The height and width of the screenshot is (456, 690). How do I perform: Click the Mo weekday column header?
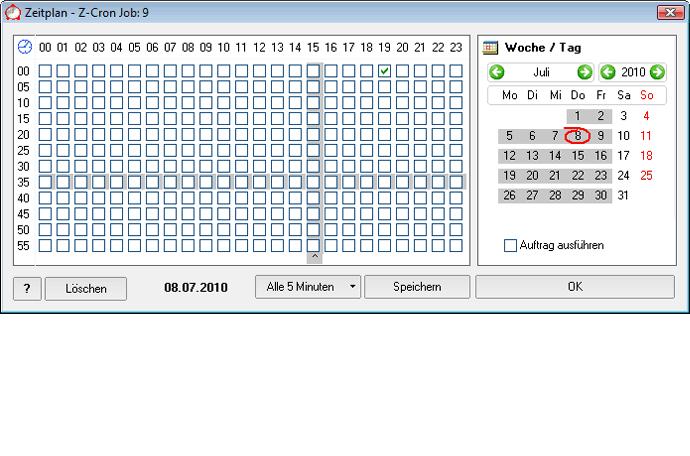pyautogui.click(x=510, y=96)
